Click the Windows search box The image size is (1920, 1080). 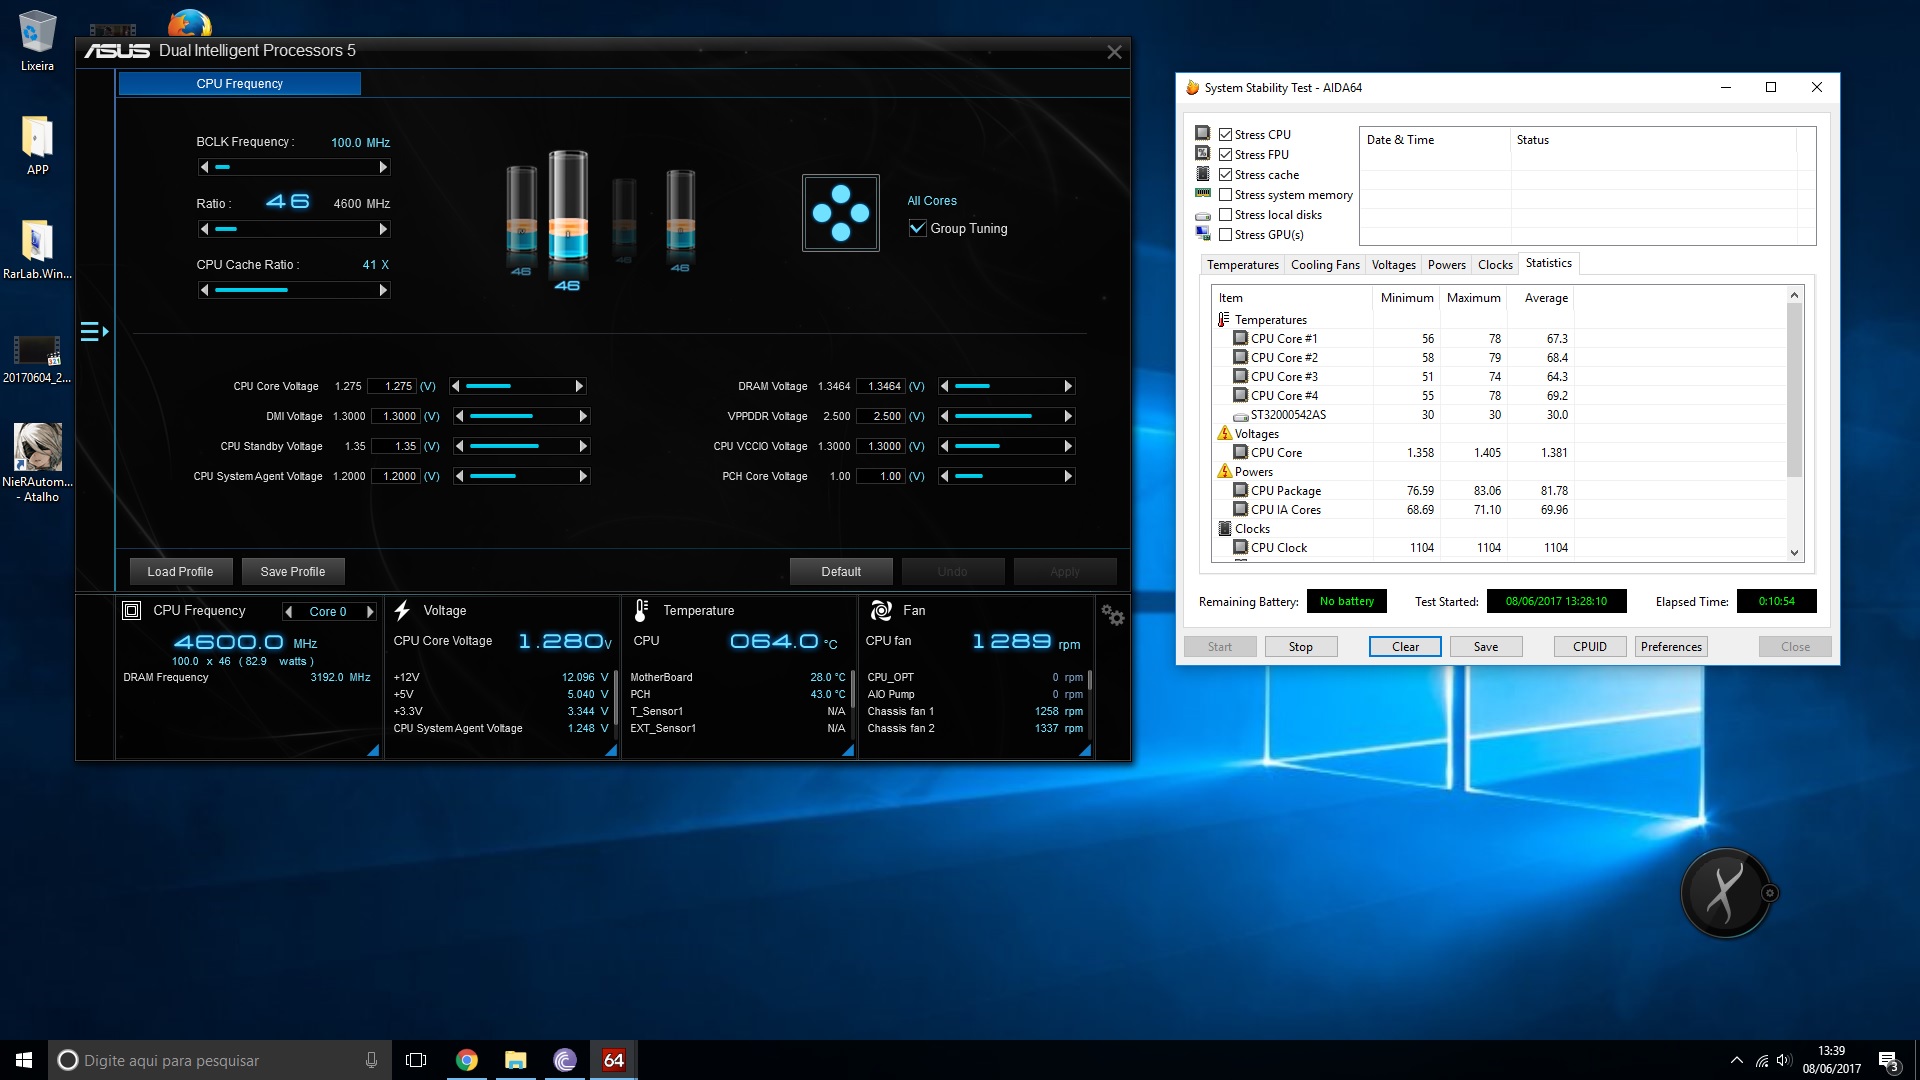220,1060
